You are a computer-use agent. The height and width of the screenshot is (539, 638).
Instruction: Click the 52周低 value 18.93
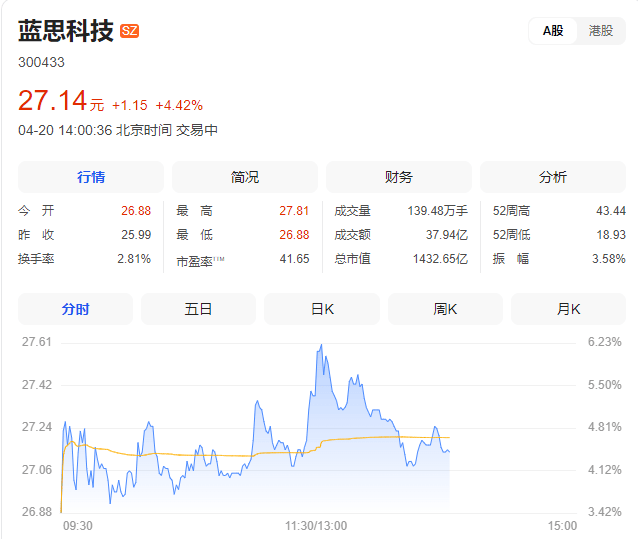point(611,235)
